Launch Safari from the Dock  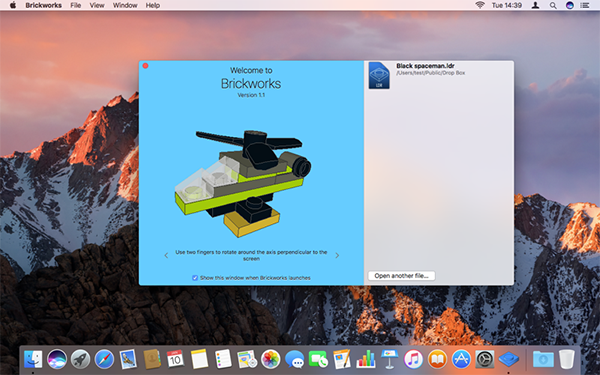coord(104,359)
